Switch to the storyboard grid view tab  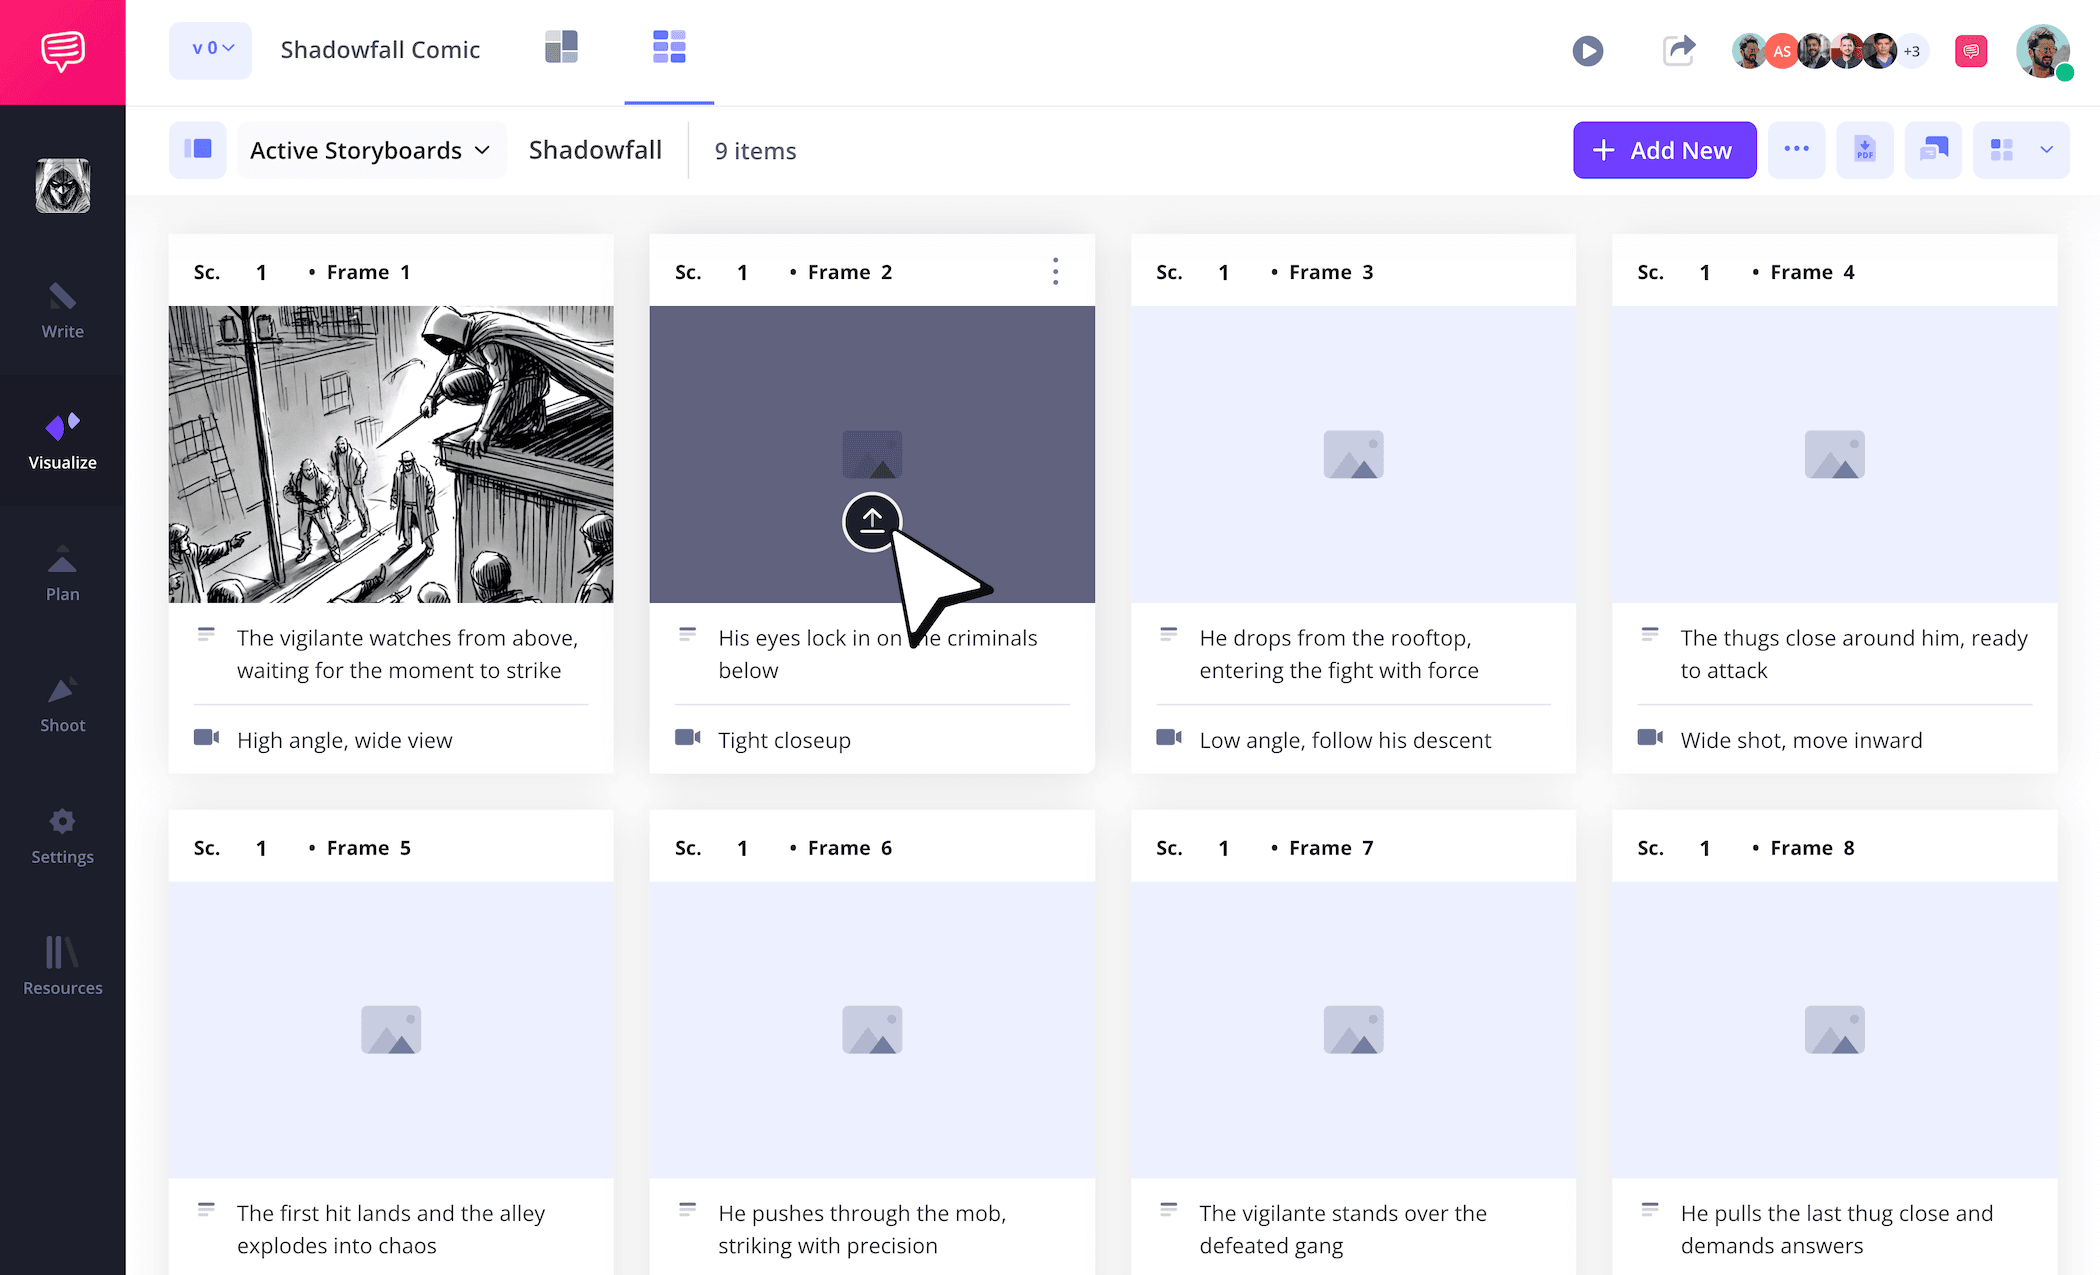669,48
